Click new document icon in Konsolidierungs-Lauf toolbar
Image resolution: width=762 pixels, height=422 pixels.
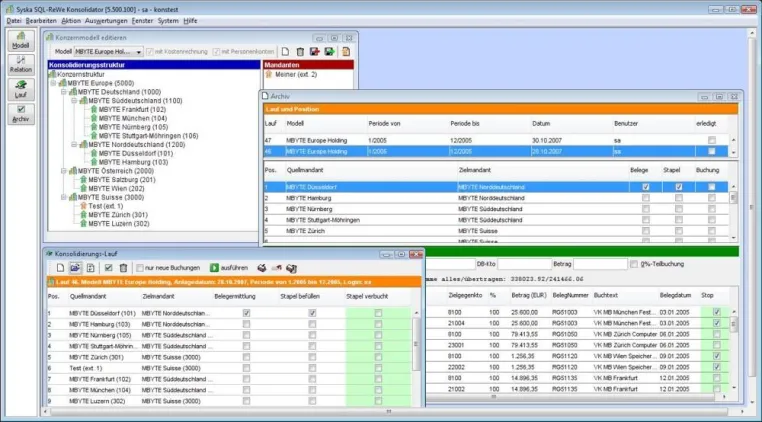(x=60, y=268)
